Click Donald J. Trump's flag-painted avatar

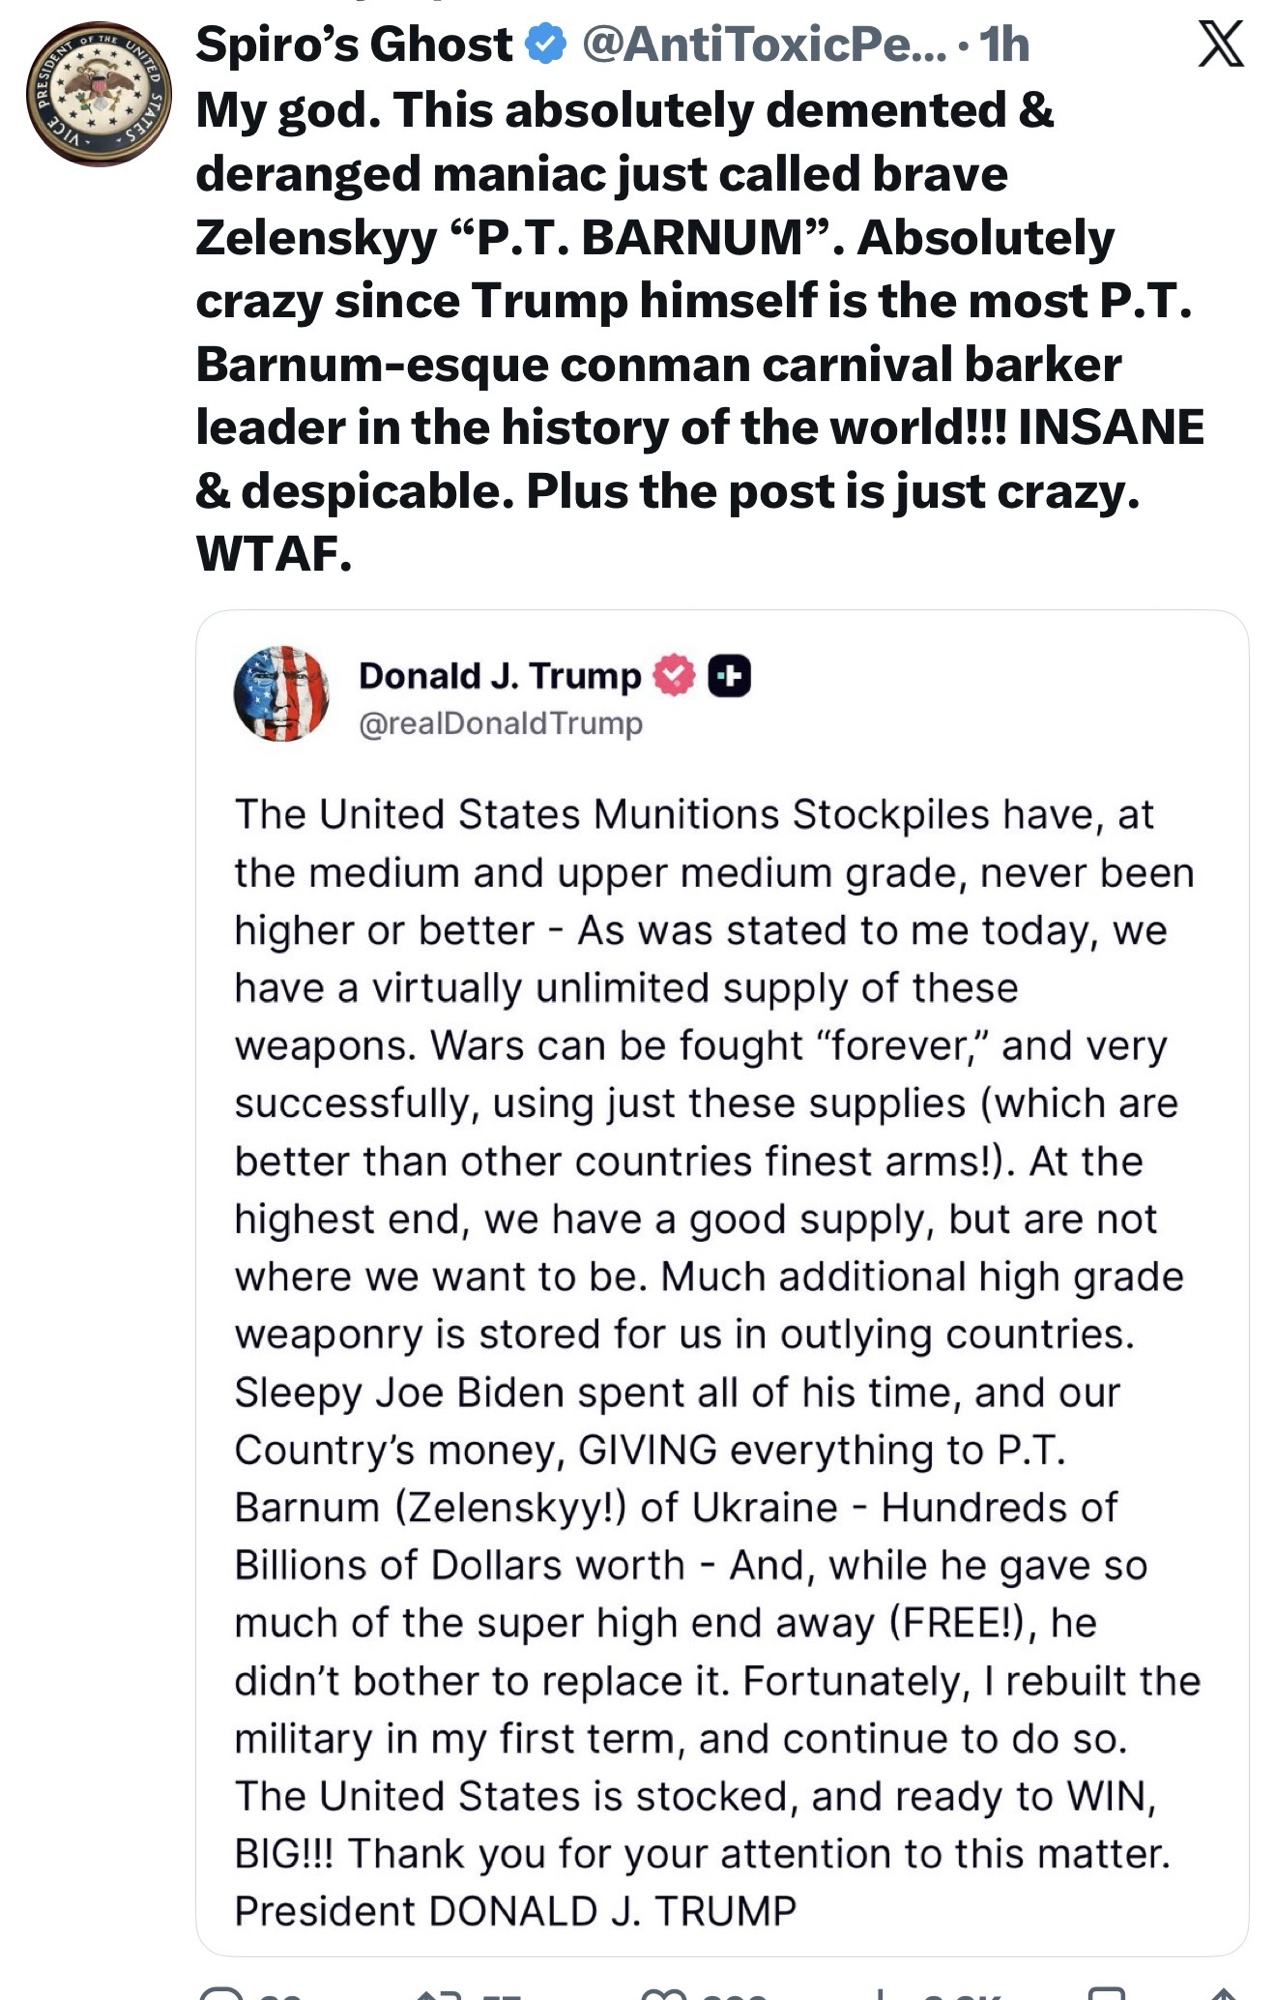[281, 693]
